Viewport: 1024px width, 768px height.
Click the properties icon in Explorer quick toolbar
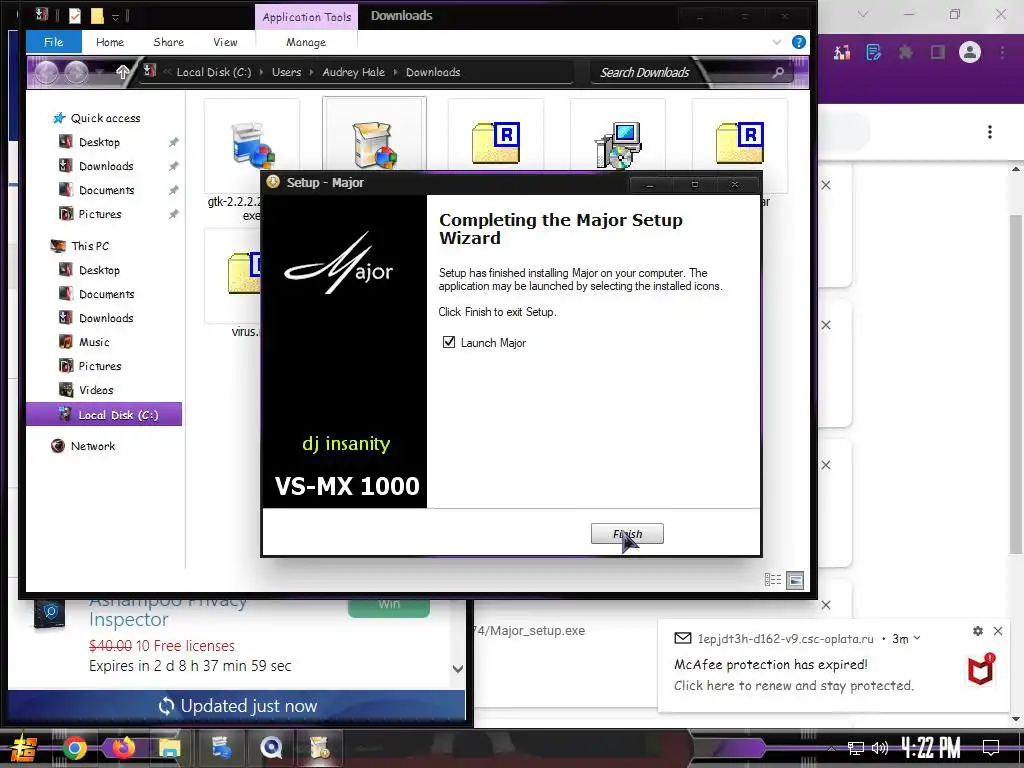(x=75, y=16)
